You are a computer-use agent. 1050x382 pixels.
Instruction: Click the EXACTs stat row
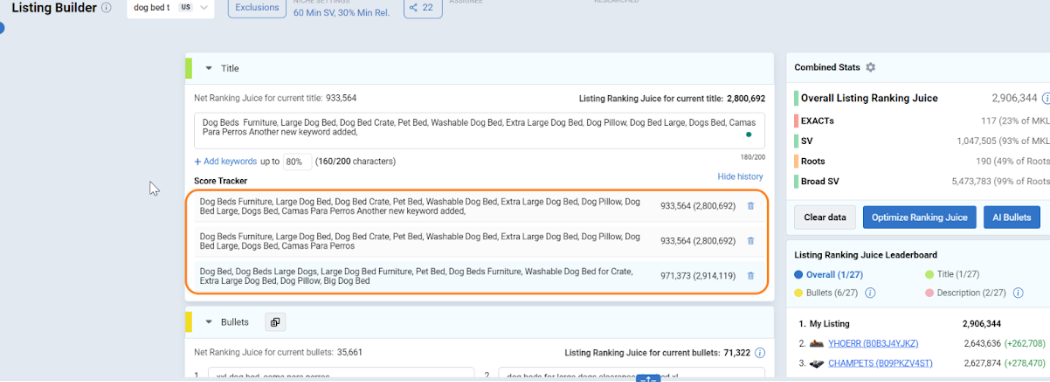[x=922, y=121]
